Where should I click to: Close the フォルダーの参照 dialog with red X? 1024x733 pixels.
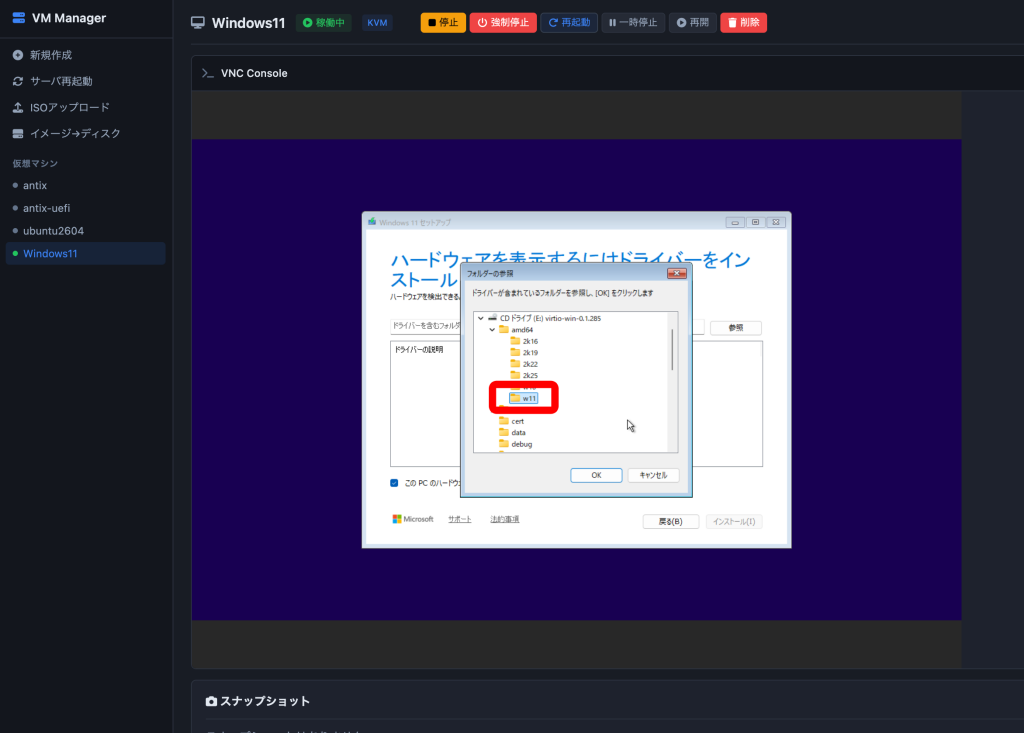(677, 273)
